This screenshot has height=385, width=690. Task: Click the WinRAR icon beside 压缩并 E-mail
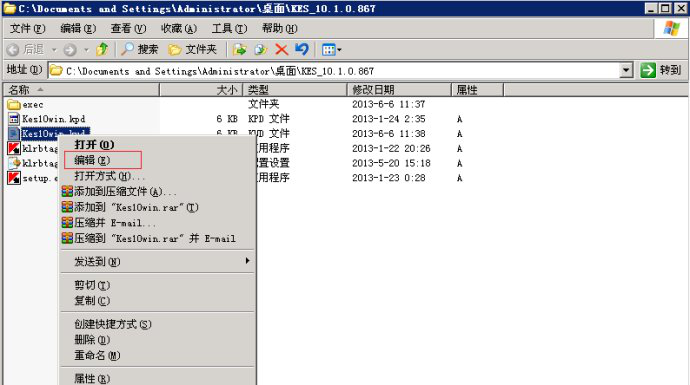(67, 223)
